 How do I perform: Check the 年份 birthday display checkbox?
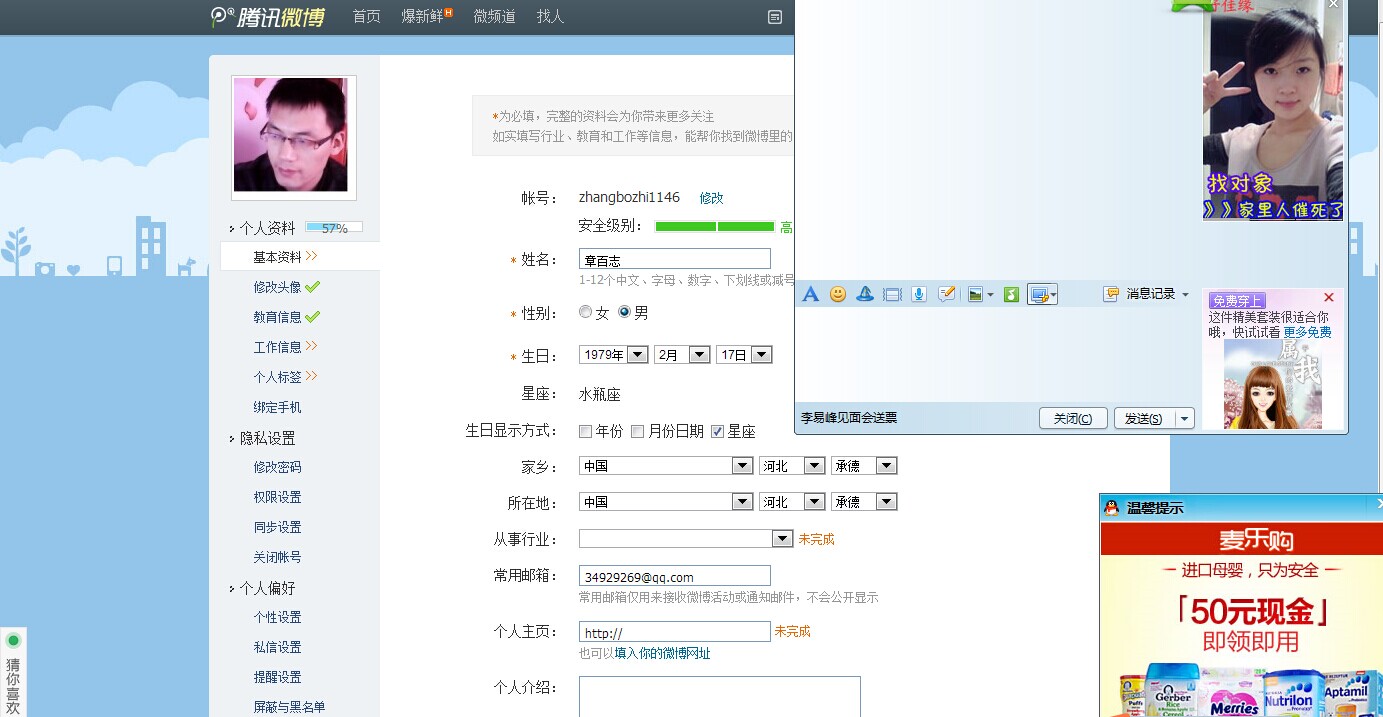(x=586, y=432)
